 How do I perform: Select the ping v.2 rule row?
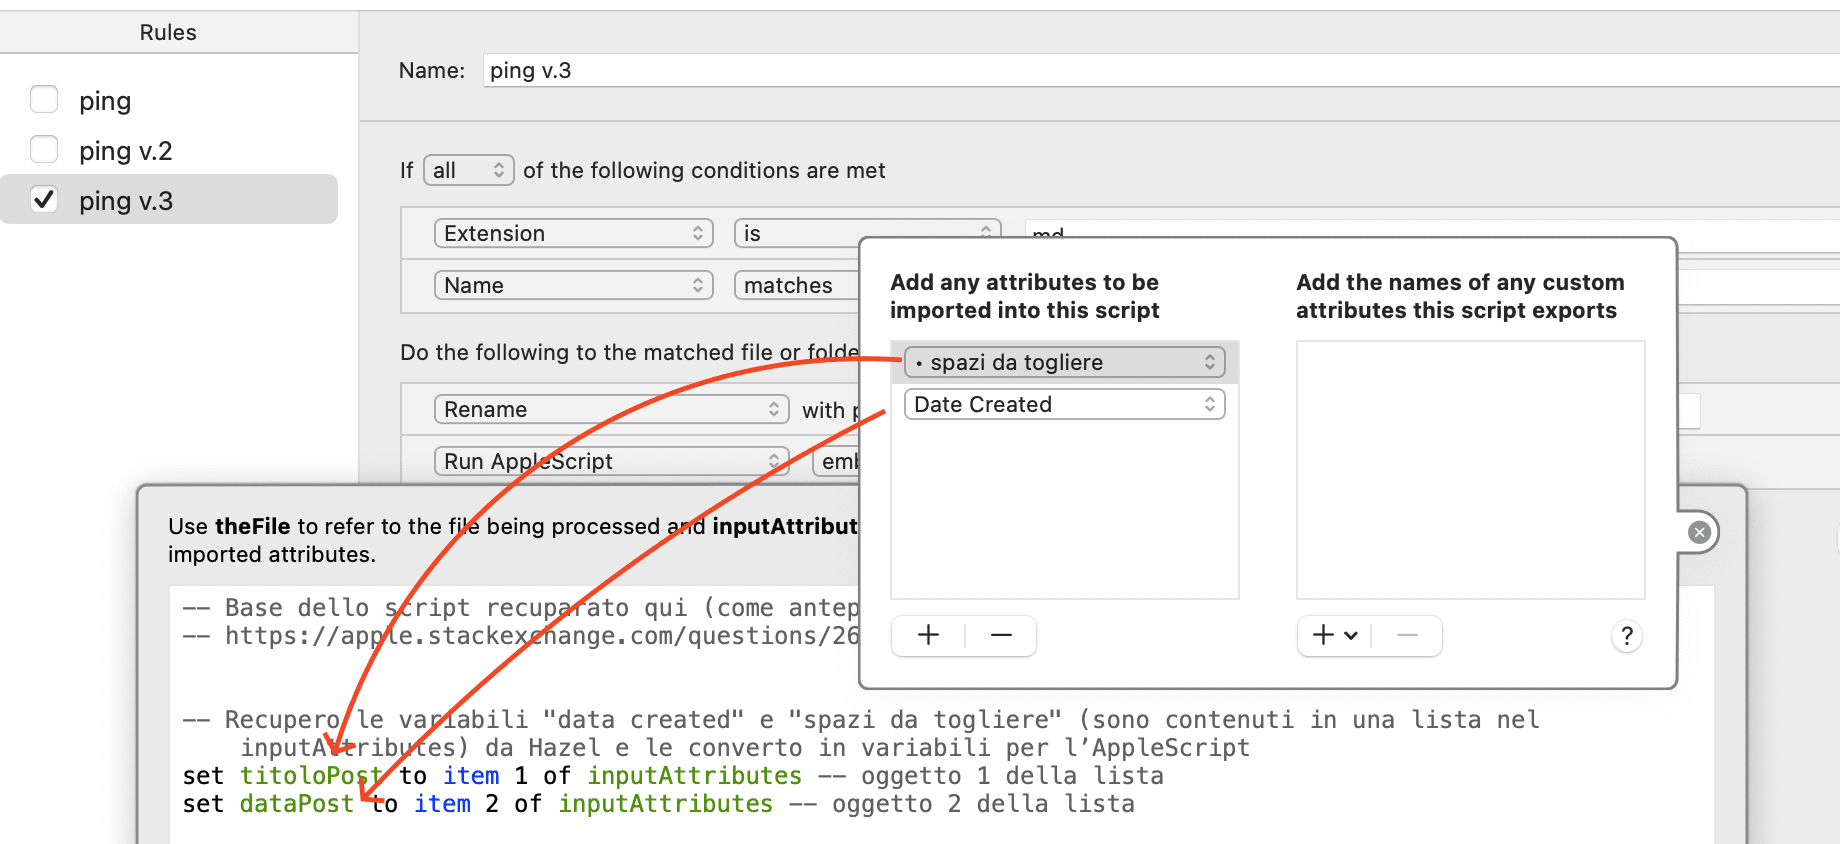click(x=169, y=150)
